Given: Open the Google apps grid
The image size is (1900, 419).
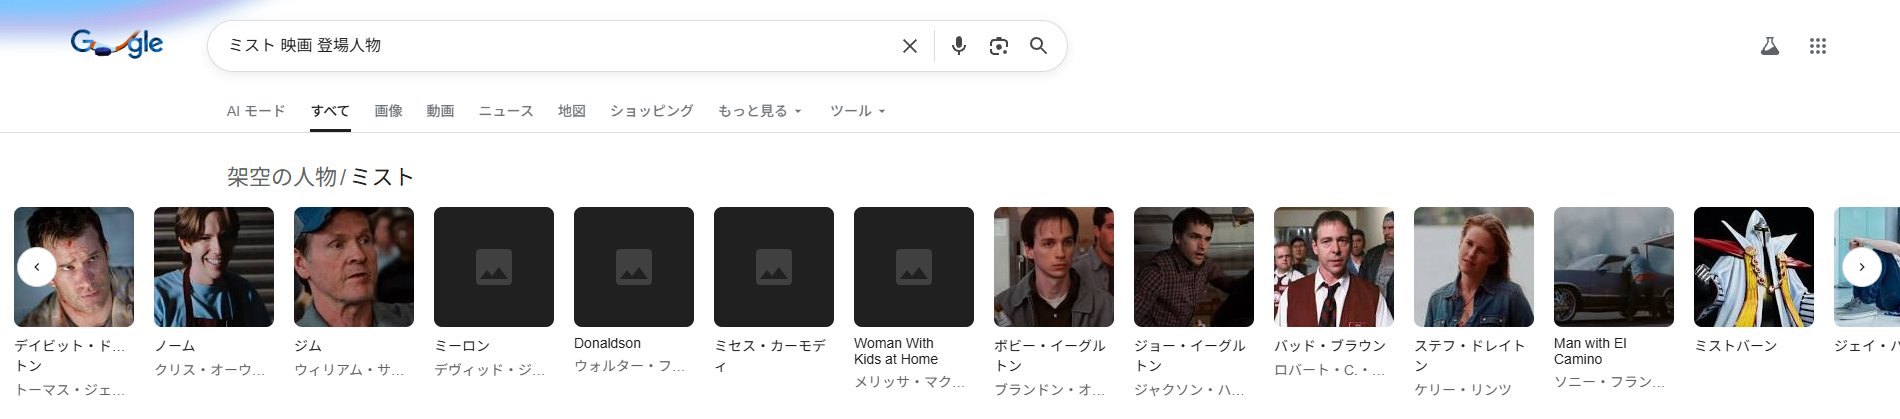Looking at the screenshot, I should (1817, 46).
